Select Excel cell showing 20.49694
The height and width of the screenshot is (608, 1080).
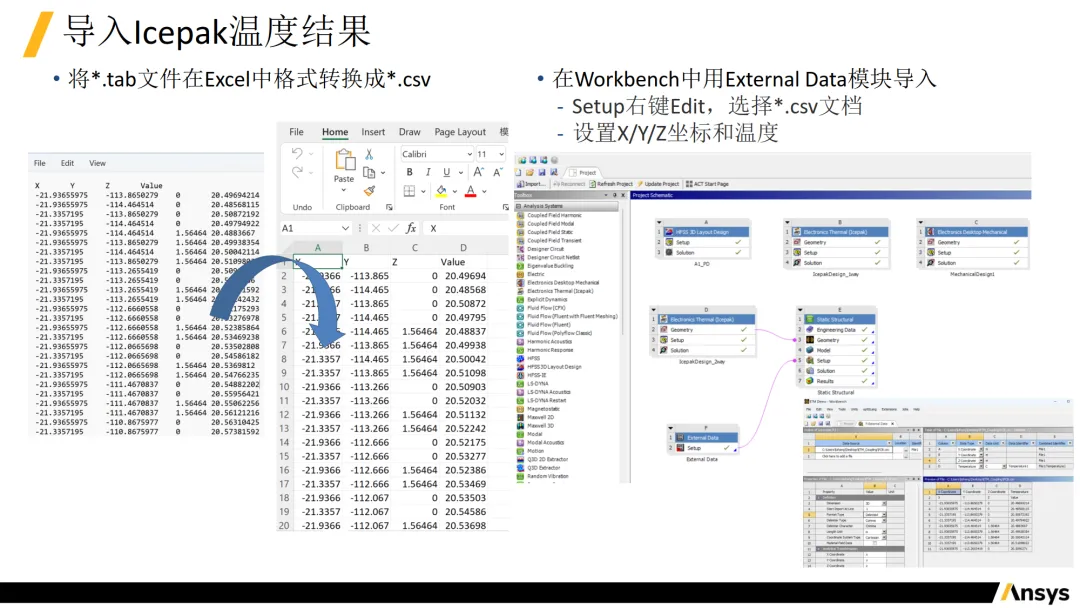click(464, 275)
